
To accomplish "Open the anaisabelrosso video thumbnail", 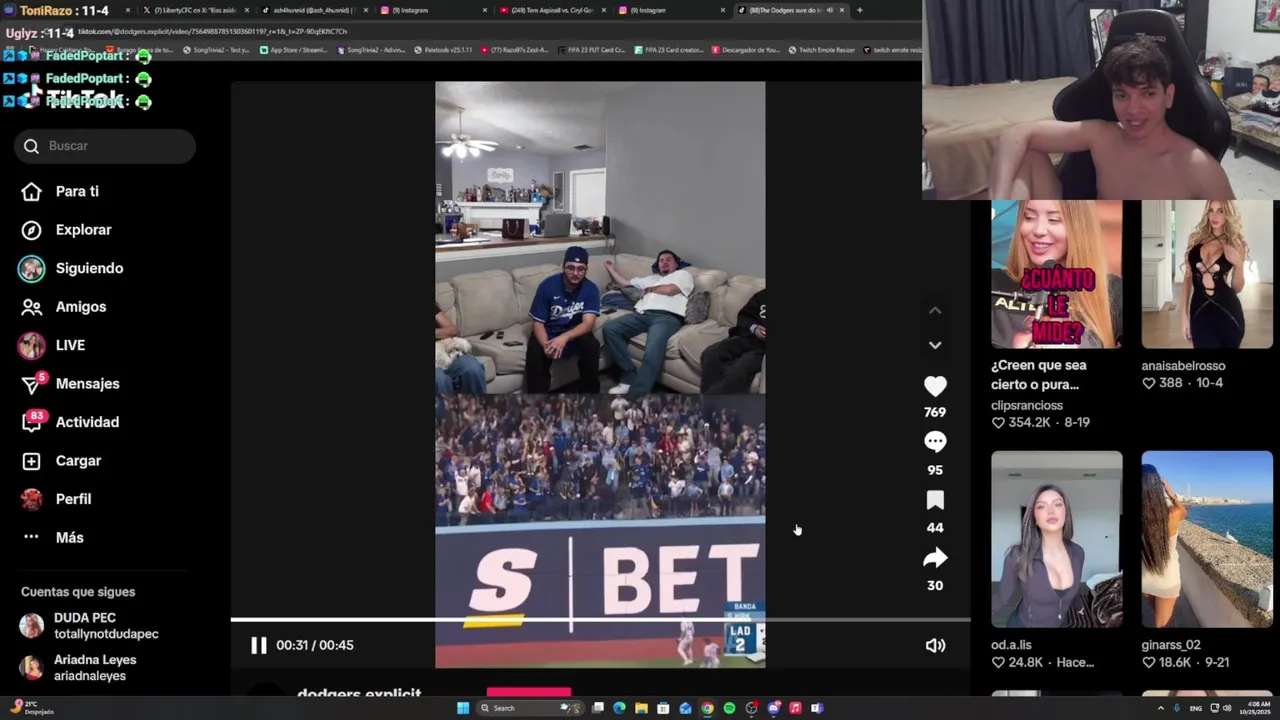I will click(x=1207, y=274).
